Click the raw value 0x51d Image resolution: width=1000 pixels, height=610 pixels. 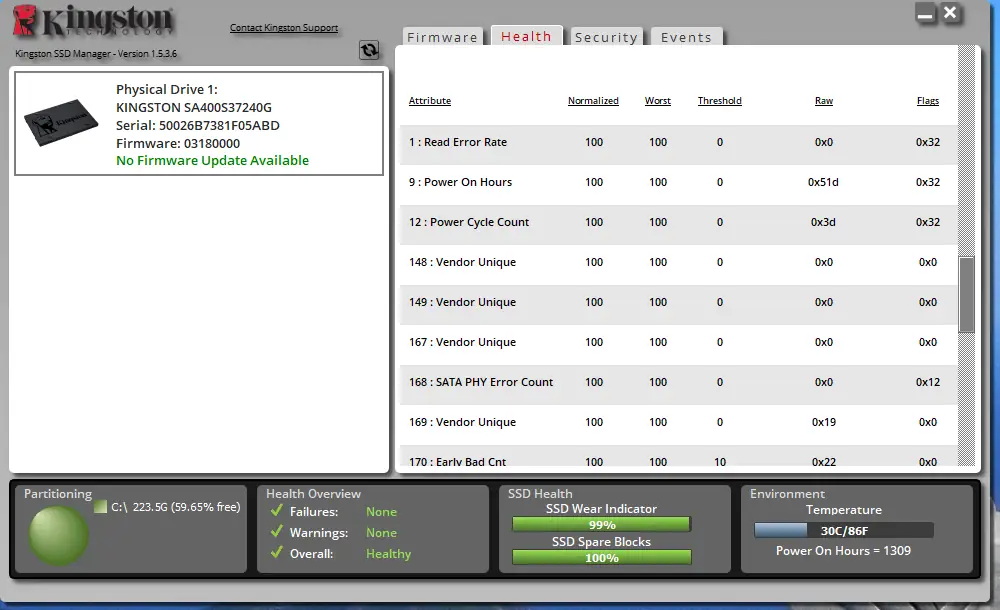[x=823, y=182]
